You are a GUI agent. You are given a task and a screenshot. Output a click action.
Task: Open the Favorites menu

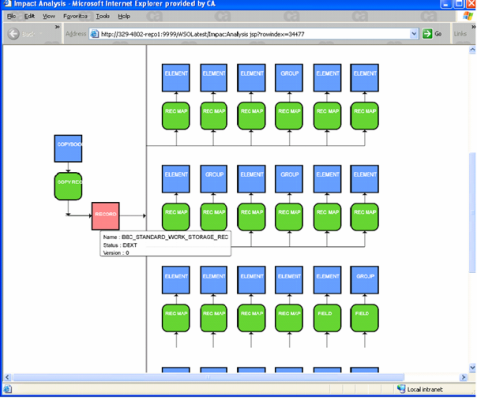[75, 16]
